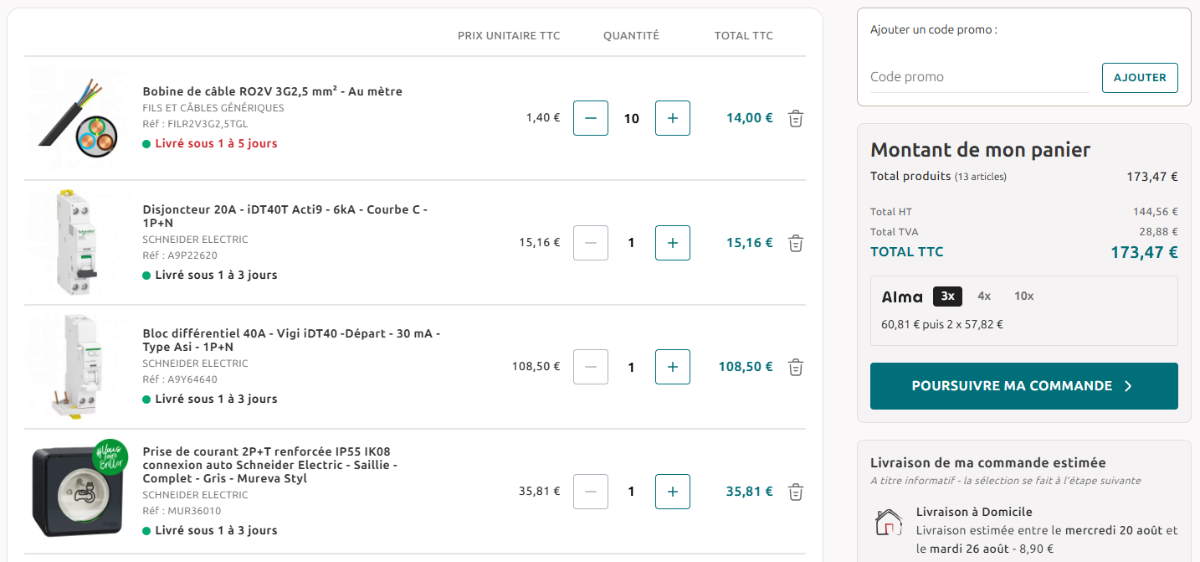The image size is (1200, 562).
Task: Choose Alma 10x installment option
Action: pyautogui.click(x=1024, y=296)
